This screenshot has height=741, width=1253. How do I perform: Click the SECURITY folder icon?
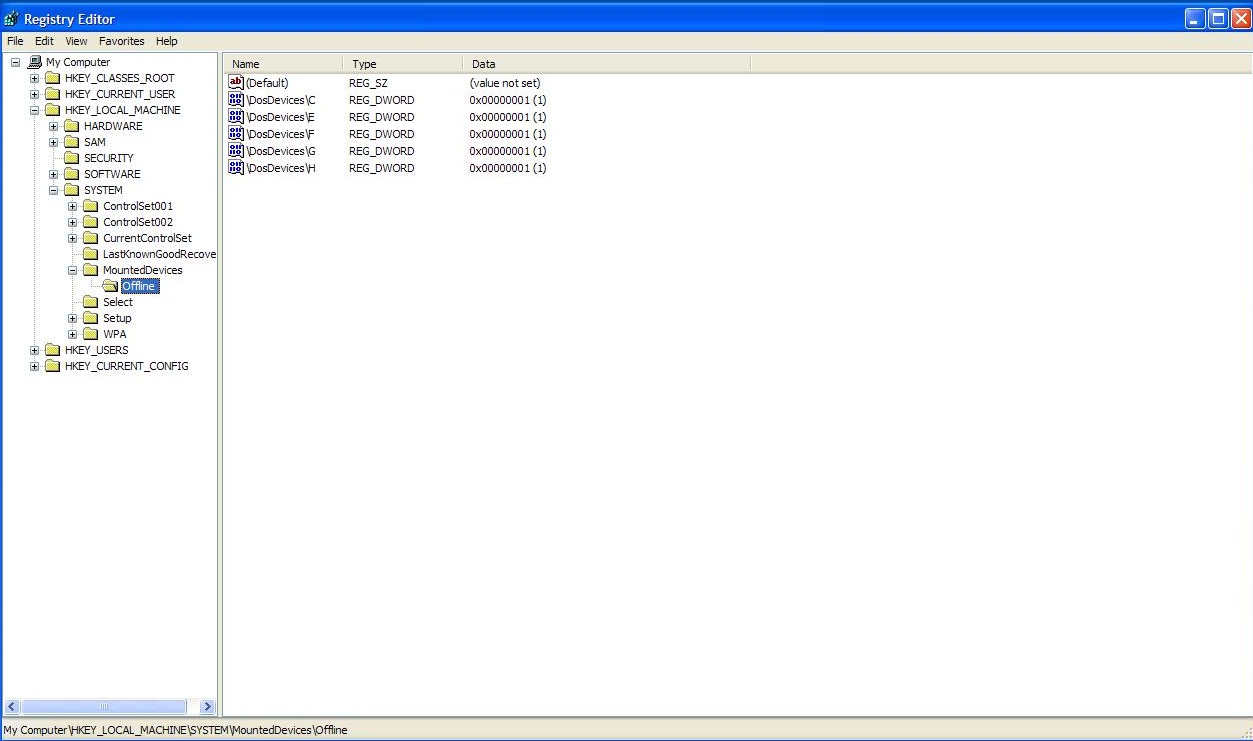(x=71, y=158)
